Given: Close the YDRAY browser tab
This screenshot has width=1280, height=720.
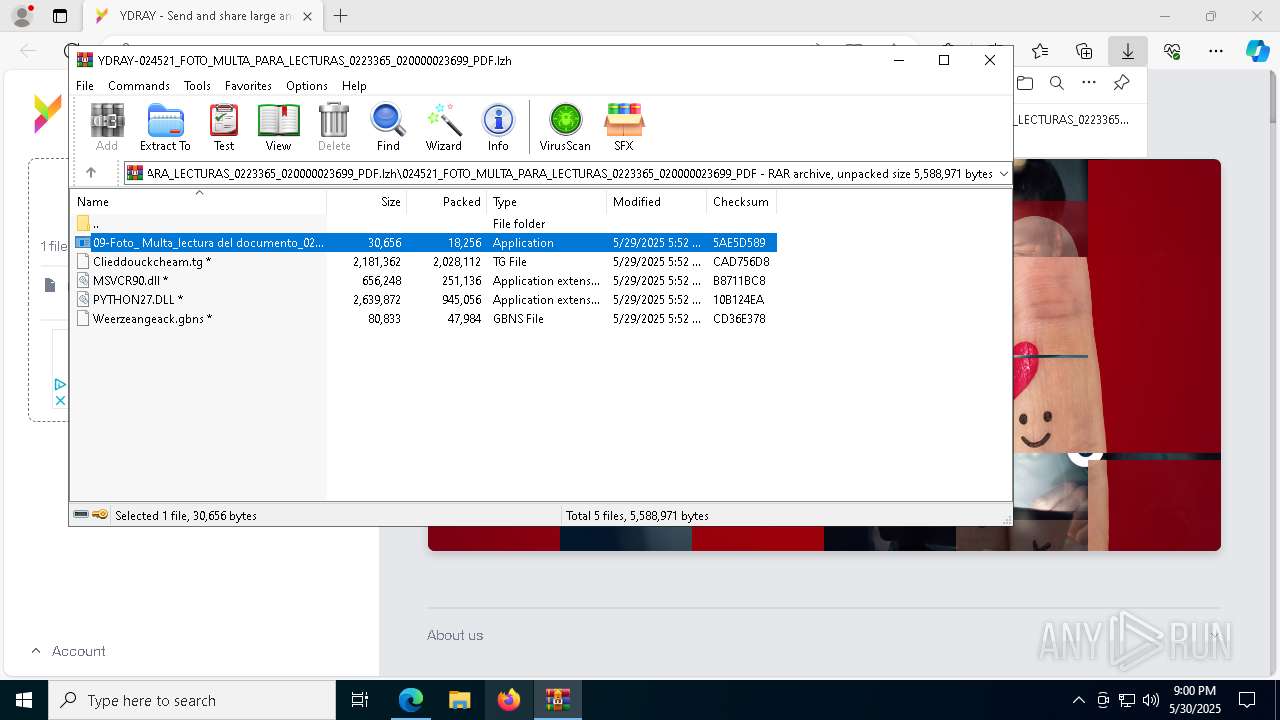Looking at the screenshot, I should point(307,16).
